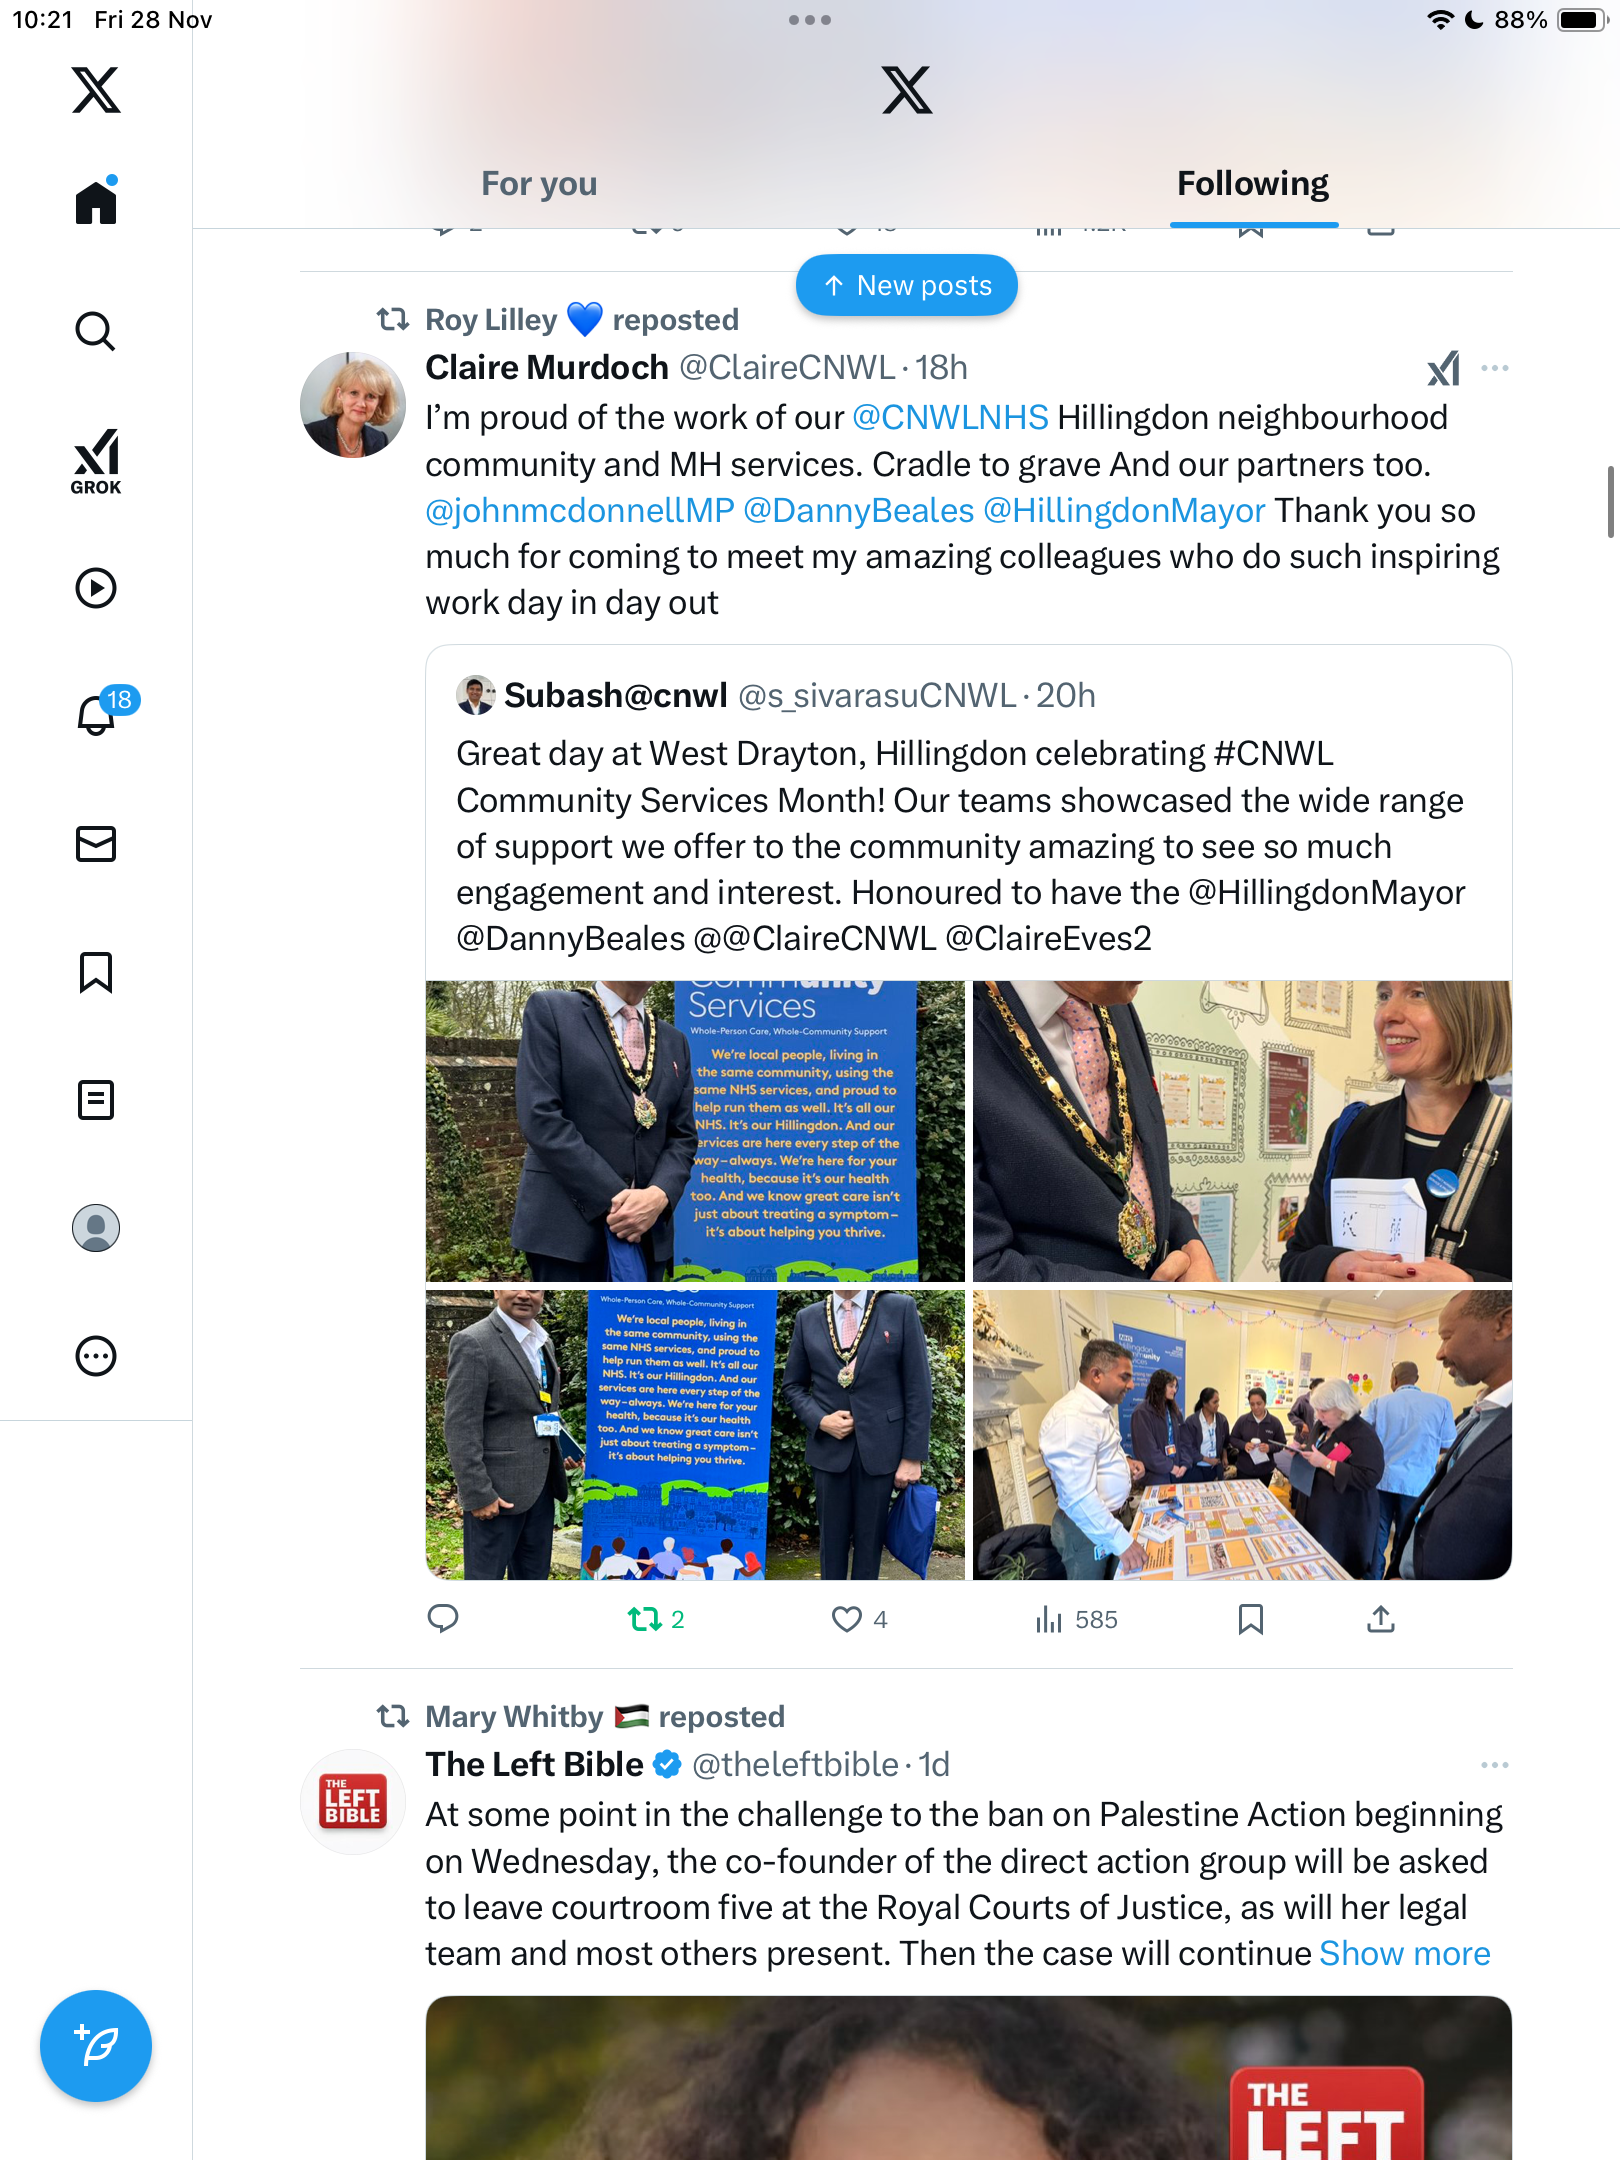1620x2160 pixels.
Task: Open the Messages envelope icon
Action: (96, 844)
